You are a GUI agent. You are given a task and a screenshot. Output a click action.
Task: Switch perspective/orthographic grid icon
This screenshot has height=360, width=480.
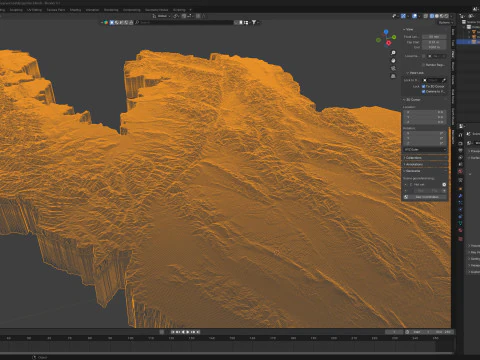point(393,76)
